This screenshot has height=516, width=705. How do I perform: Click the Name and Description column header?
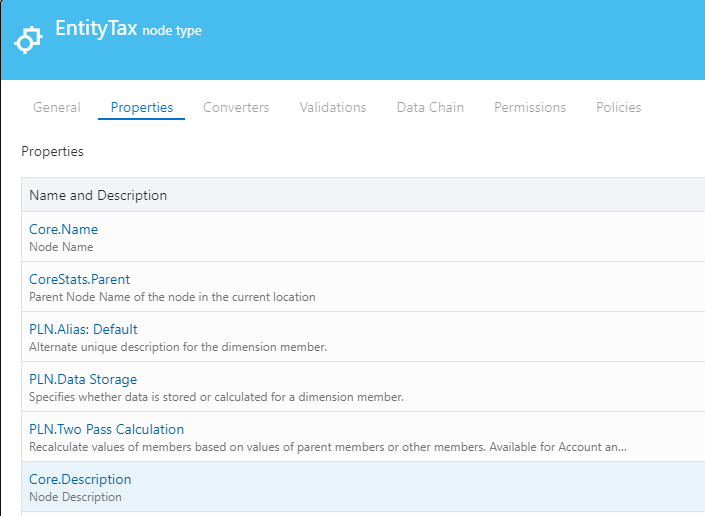pyautogui.click(x=98, y=195)
